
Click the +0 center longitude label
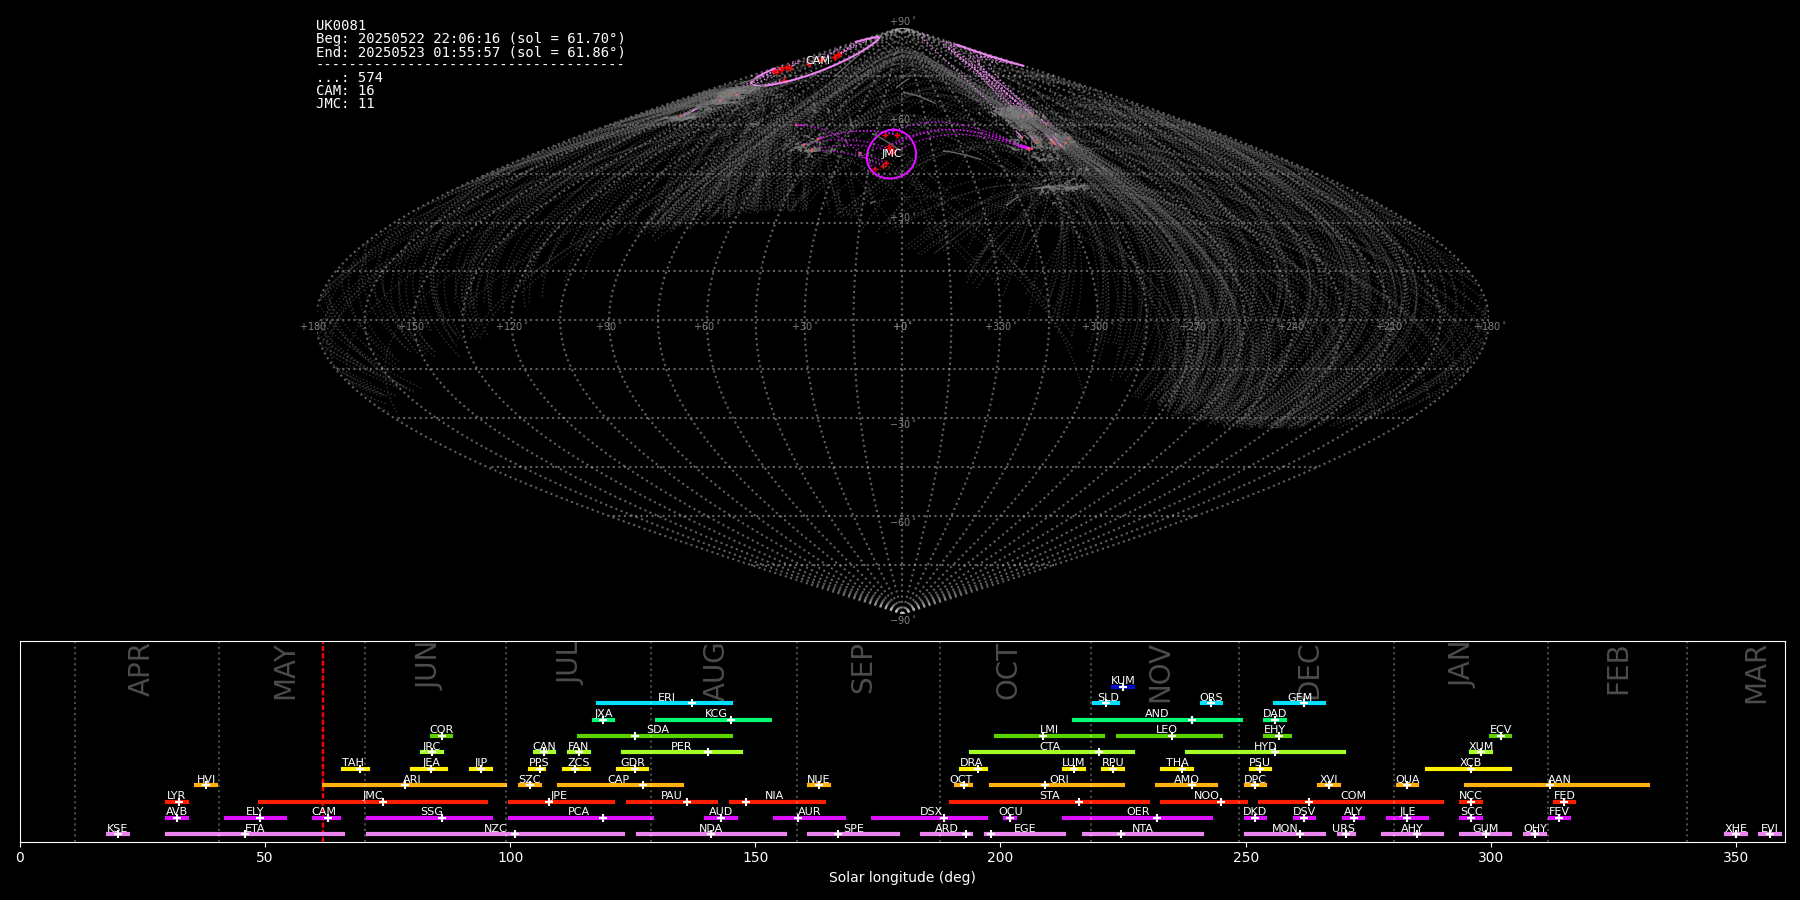[900, 327]
